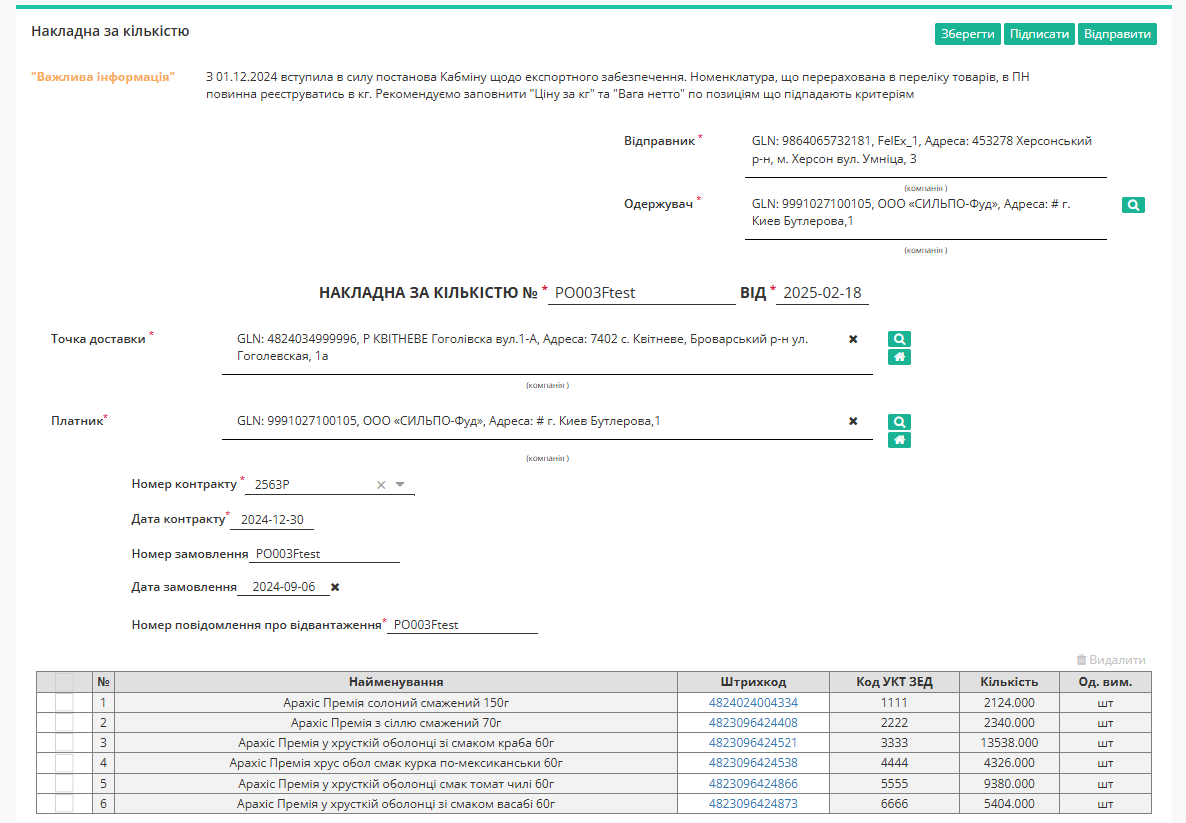Edit the invoice number field PO003Ftest
This screenshot has height=823, width=1186.
641,293
